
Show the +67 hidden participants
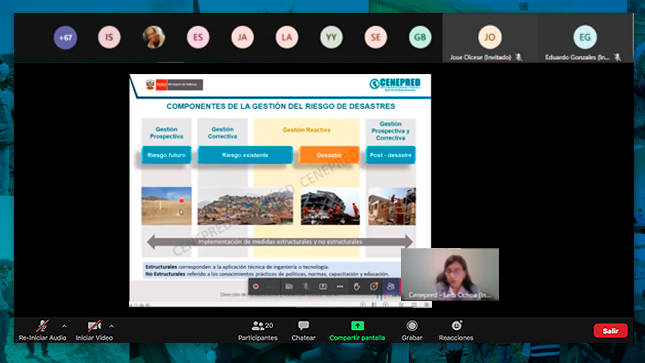[x=65, y=37]
